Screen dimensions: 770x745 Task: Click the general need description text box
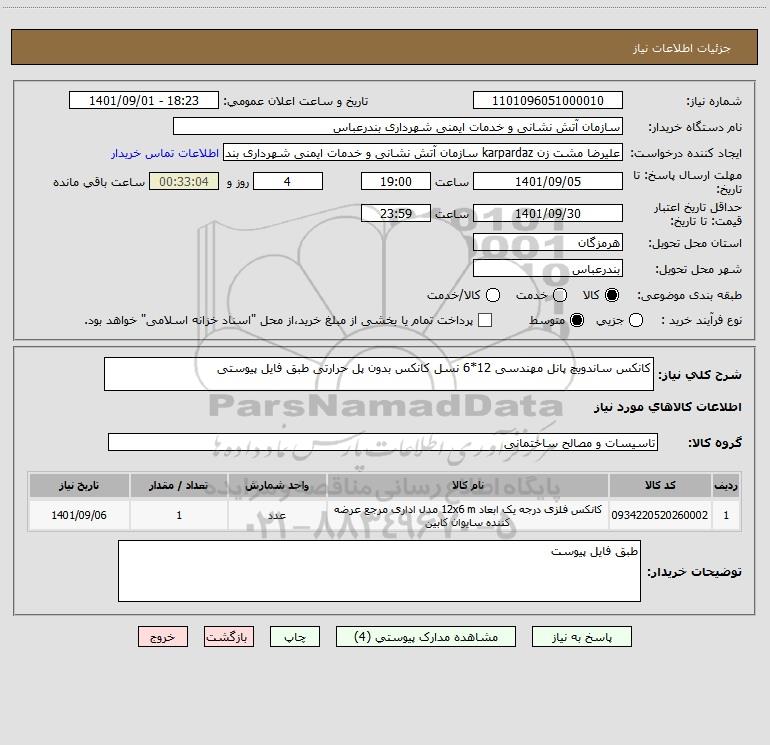click(379, 374)
